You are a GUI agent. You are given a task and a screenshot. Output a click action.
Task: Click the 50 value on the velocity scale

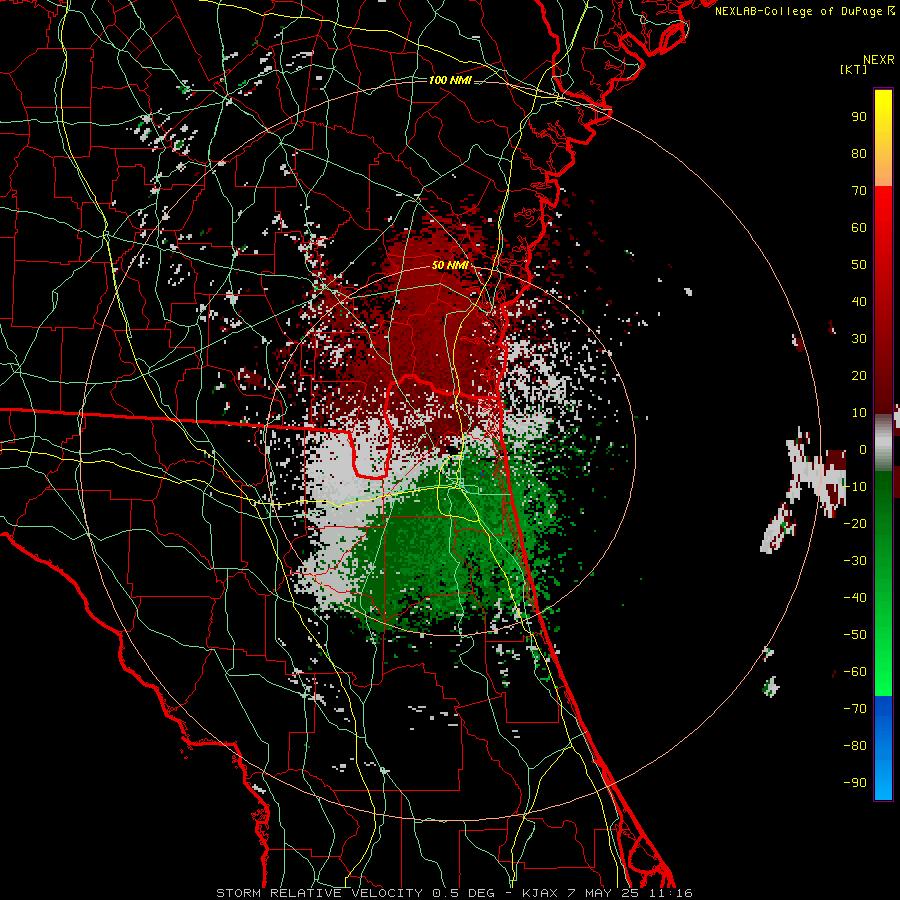859,265
